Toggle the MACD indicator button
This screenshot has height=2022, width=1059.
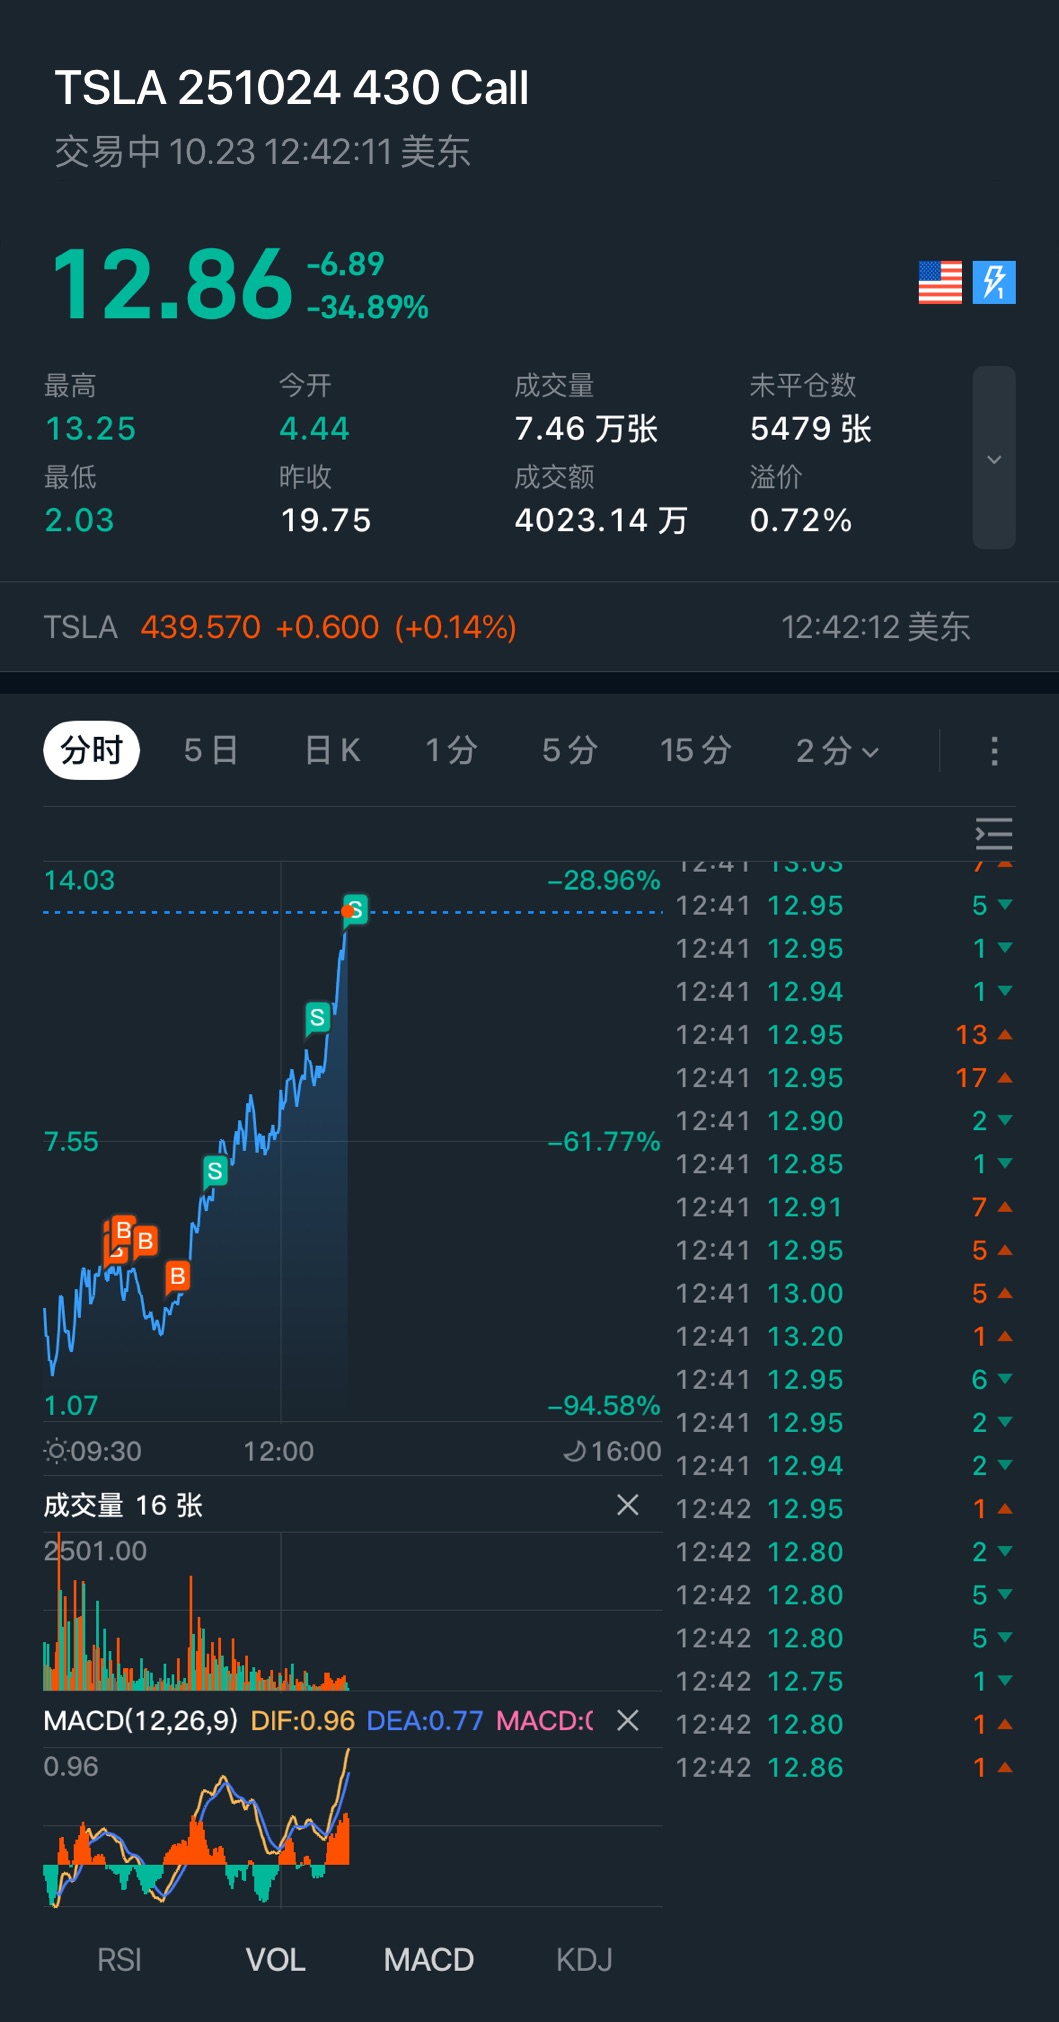(x=428, y=1959)
